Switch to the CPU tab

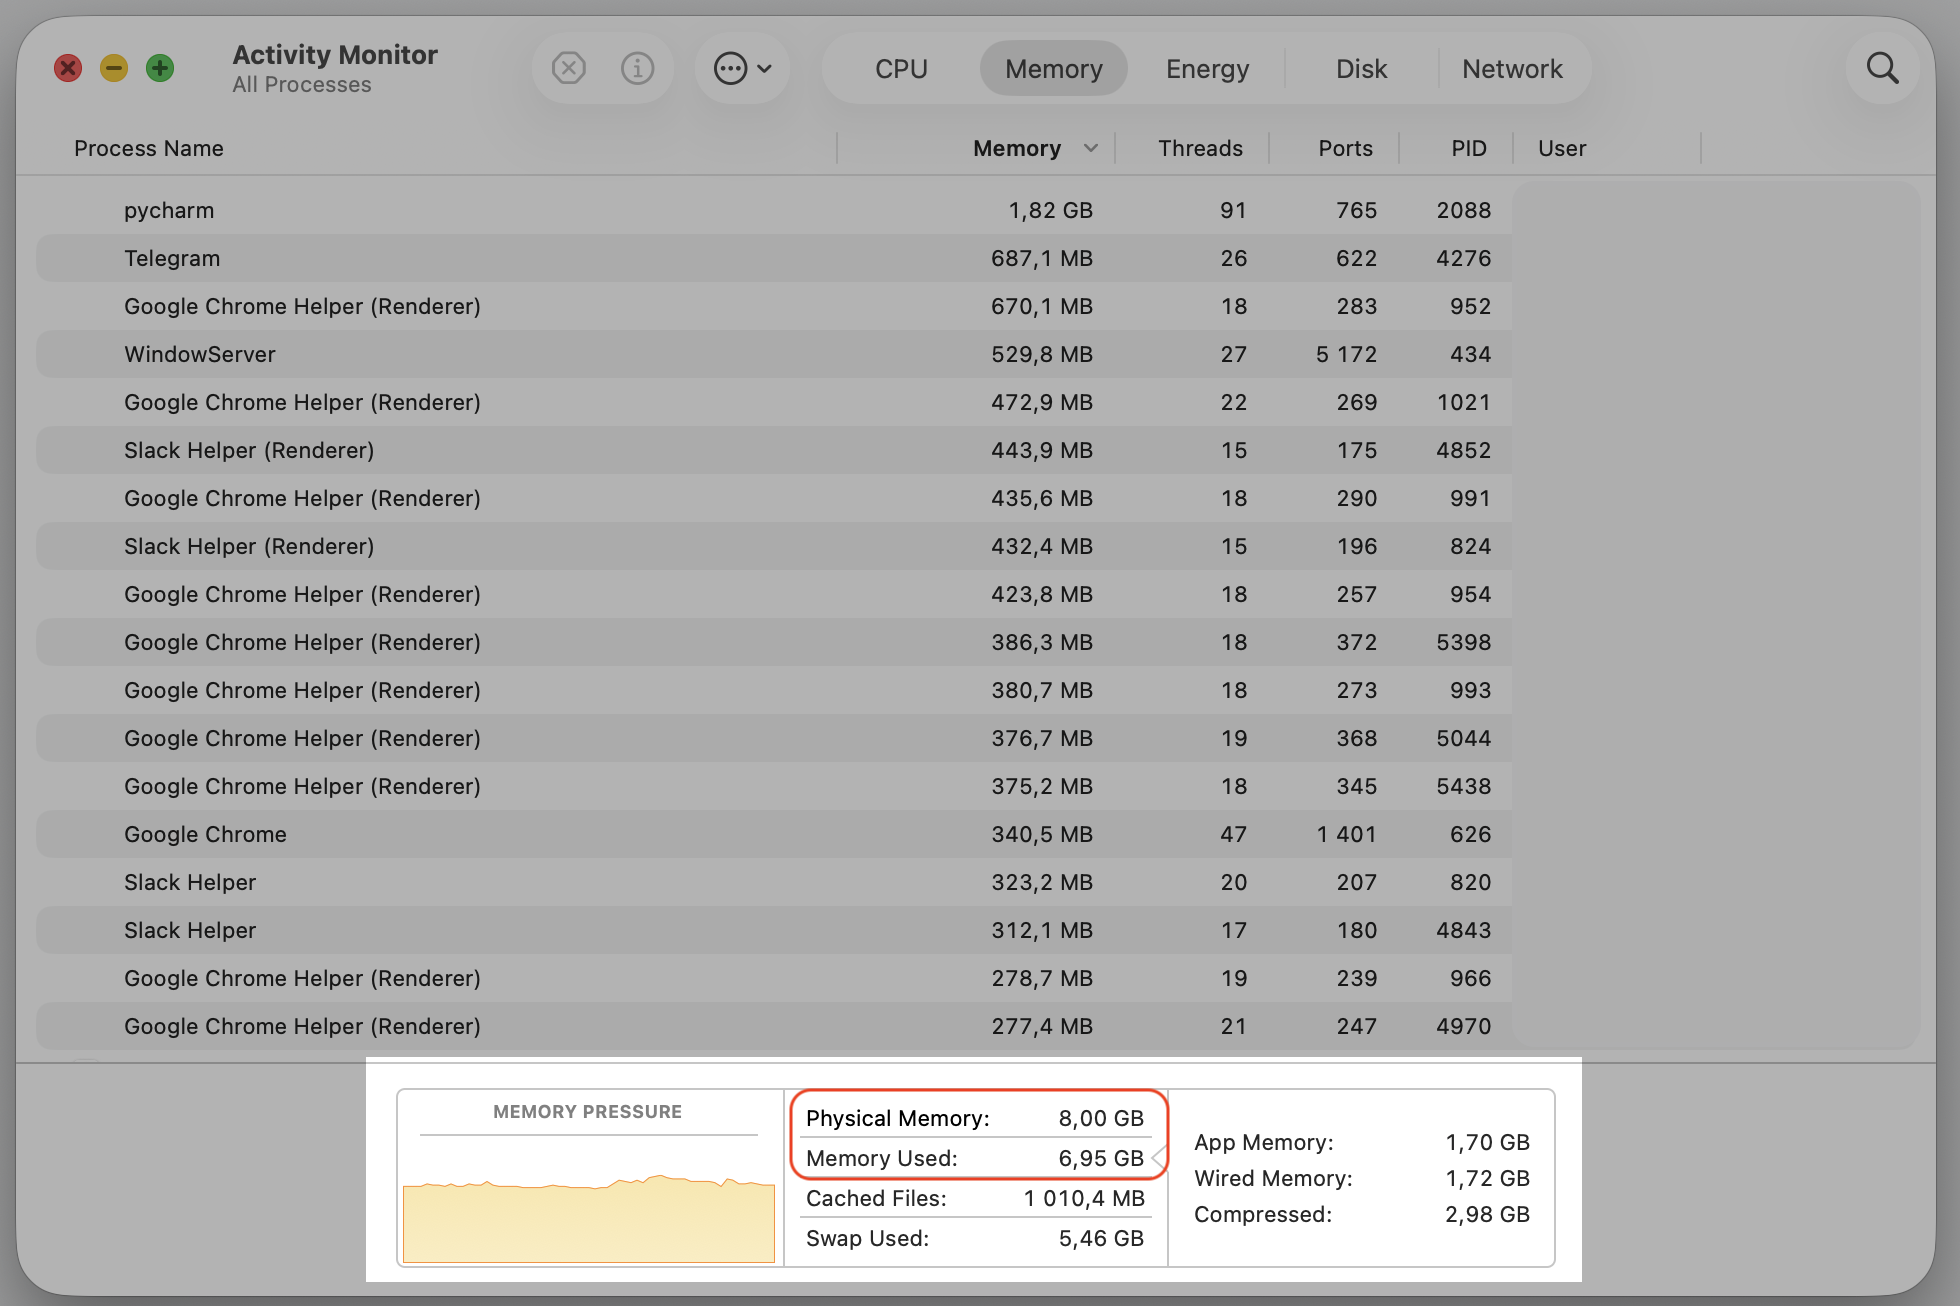(901, 68)
